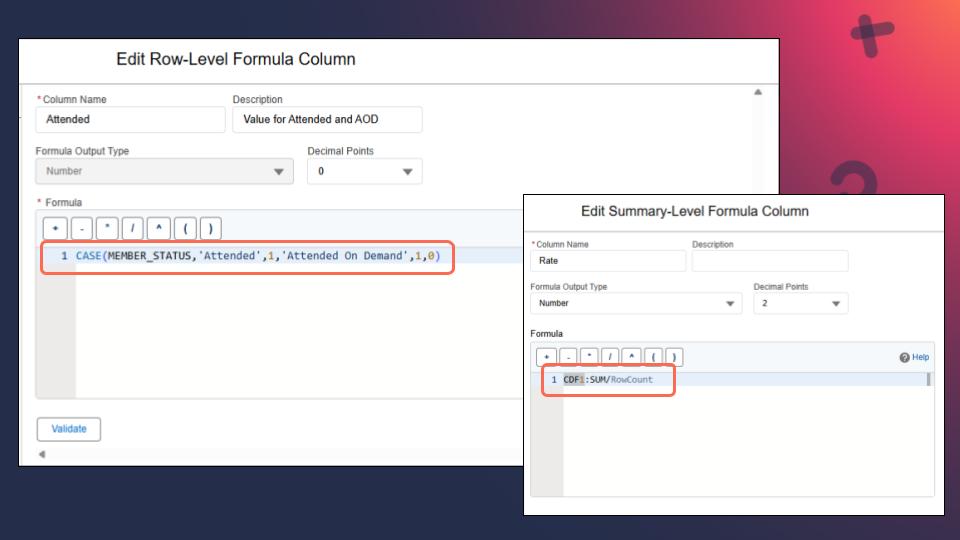This screenshot has height=540, width=960.
Task: Open the Help link
Action: [920, 357]
